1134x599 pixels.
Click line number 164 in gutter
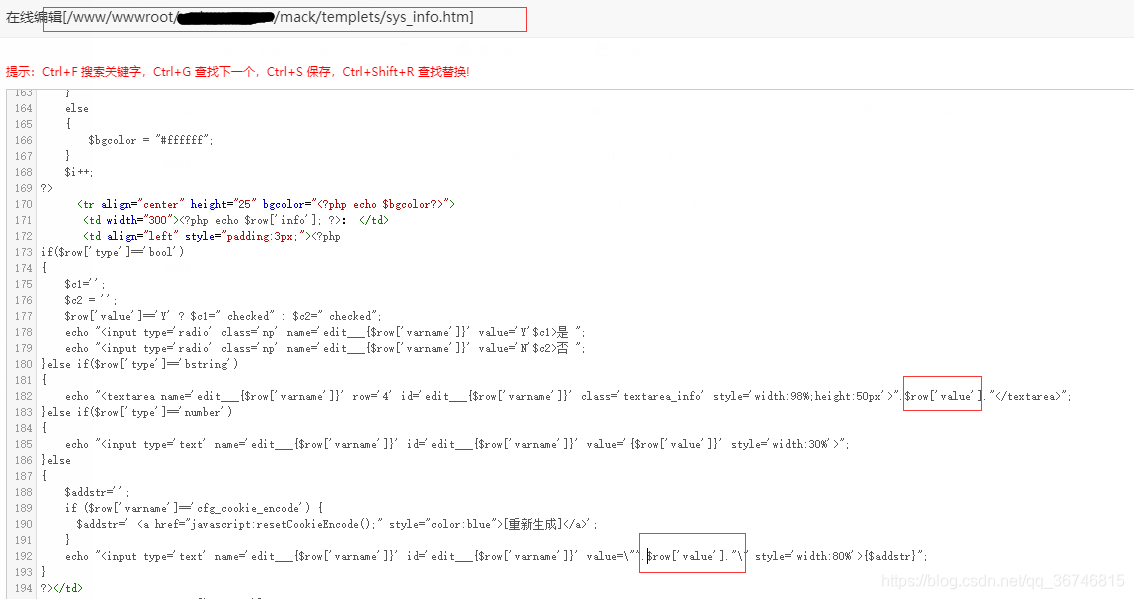click(x=24, y=109)
